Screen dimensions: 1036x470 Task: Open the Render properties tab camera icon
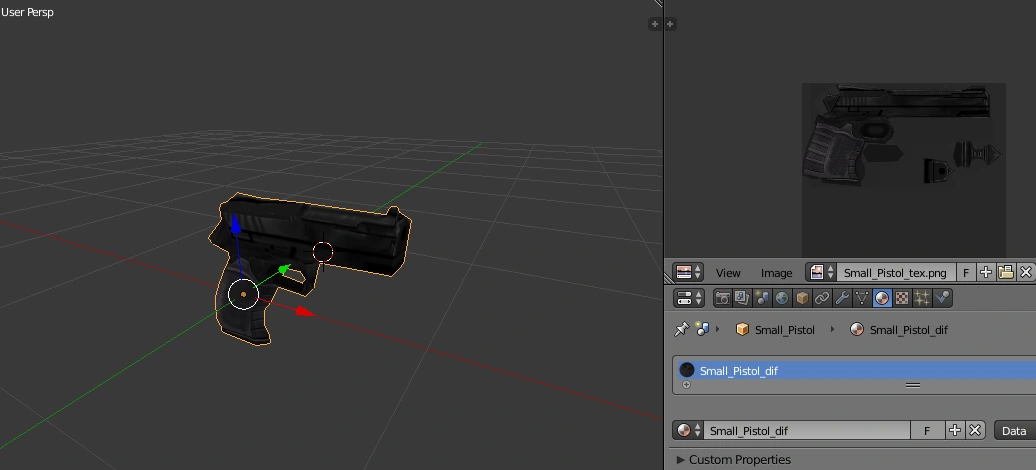723,298
